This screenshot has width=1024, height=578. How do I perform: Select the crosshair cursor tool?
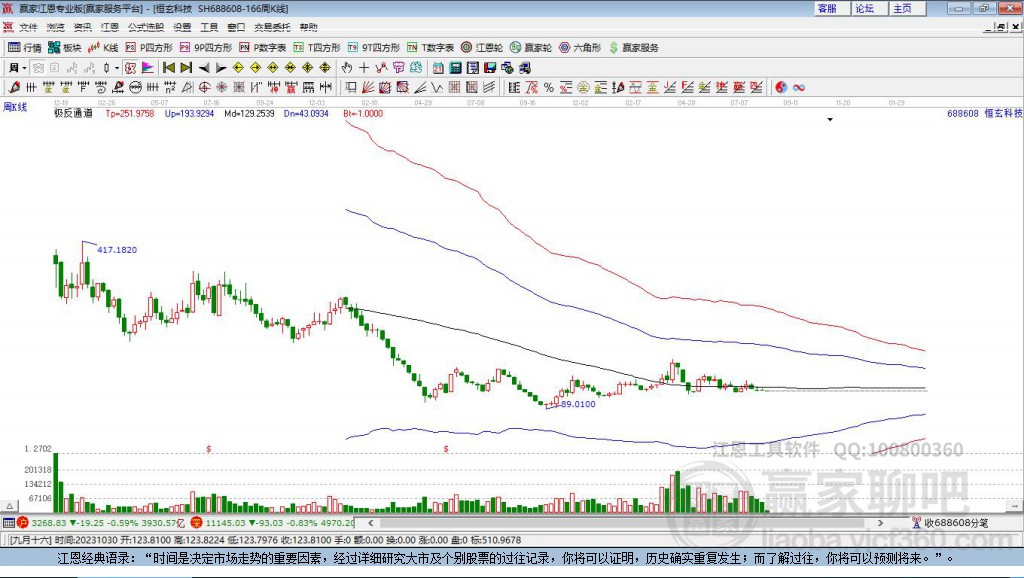[364, 68]
